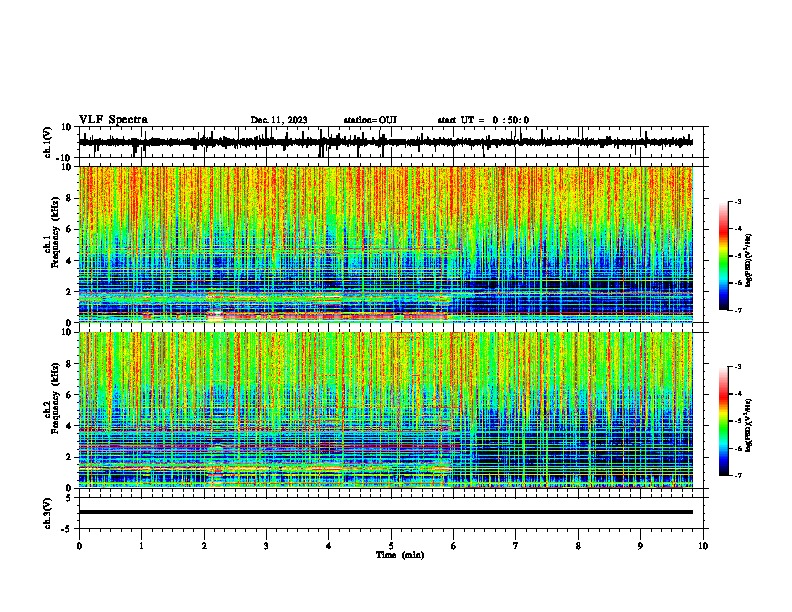Click time axis tick label "7"
Image resolution: width=792 pixels, height=612 pixels.
click(516, 545)
